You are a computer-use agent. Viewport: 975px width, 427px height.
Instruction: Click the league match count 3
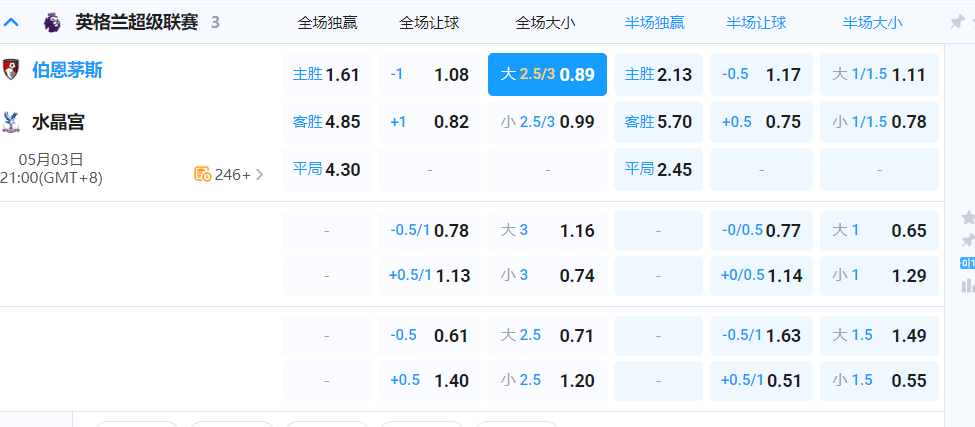pyautogui.click(x=215, y=24)
